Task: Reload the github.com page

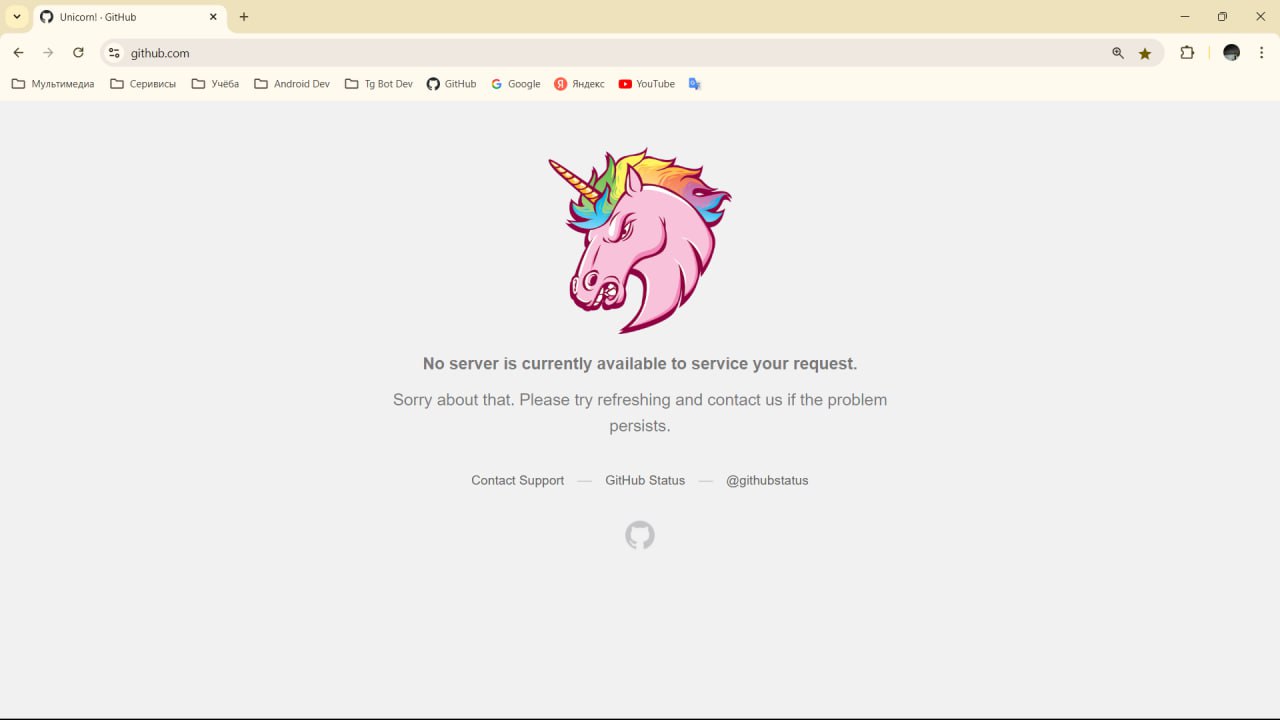Action: (78, 53)
